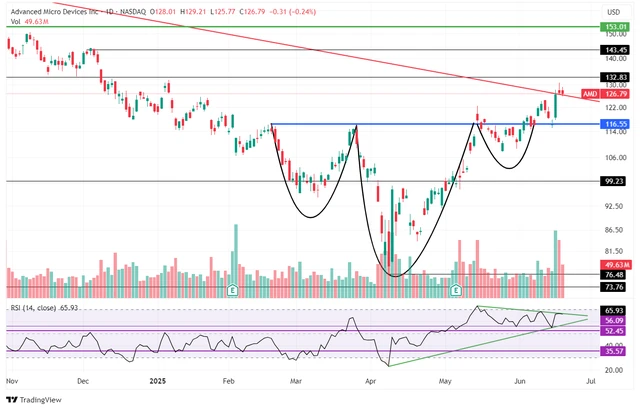Viewport: 640px width, 410px height.
Task: Click the red AMD 126.79 price tag
Action: (605, 94)
